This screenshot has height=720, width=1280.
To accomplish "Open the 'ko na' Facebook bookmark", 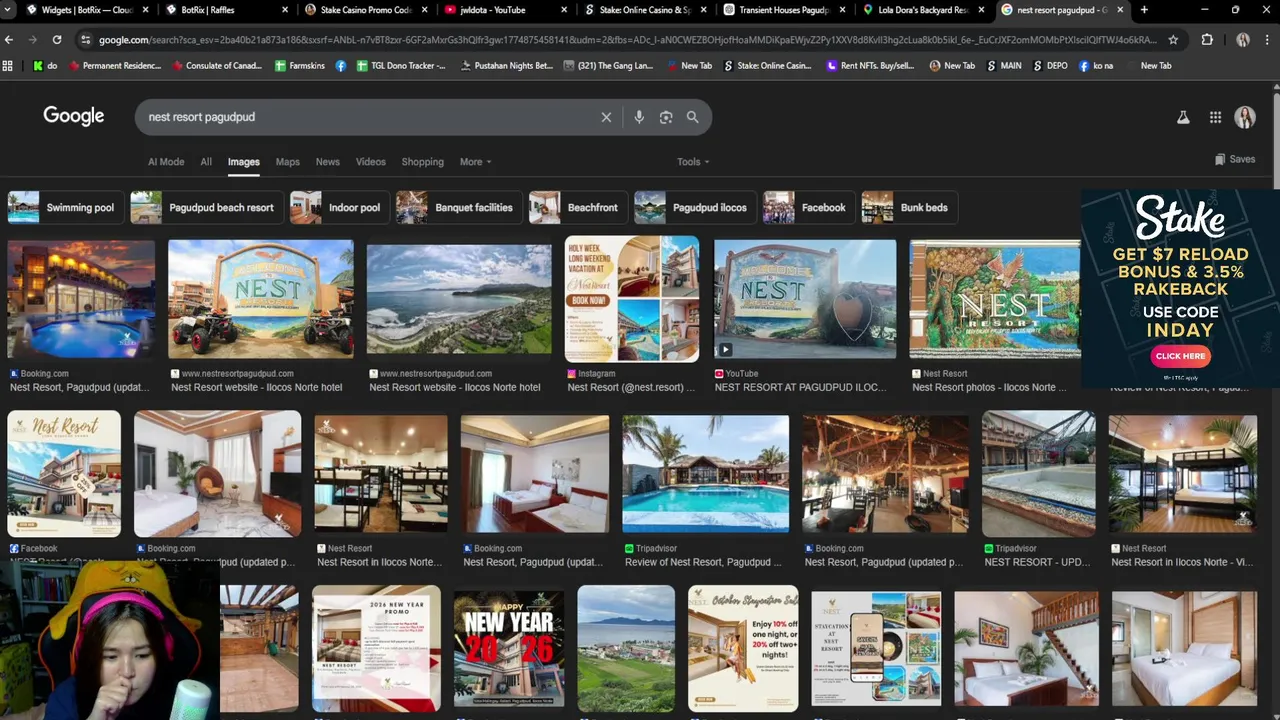I will coord(1095,66).
